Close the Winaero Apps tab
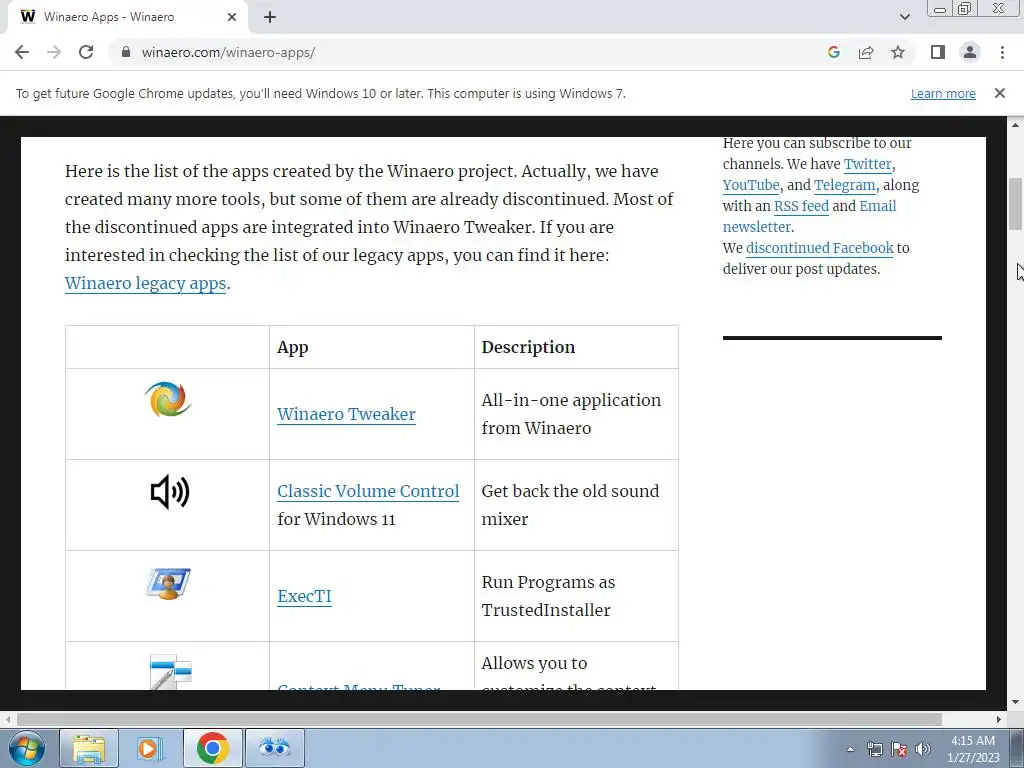The width and height of the screenshot is (1024, 768). click(232, 17)
